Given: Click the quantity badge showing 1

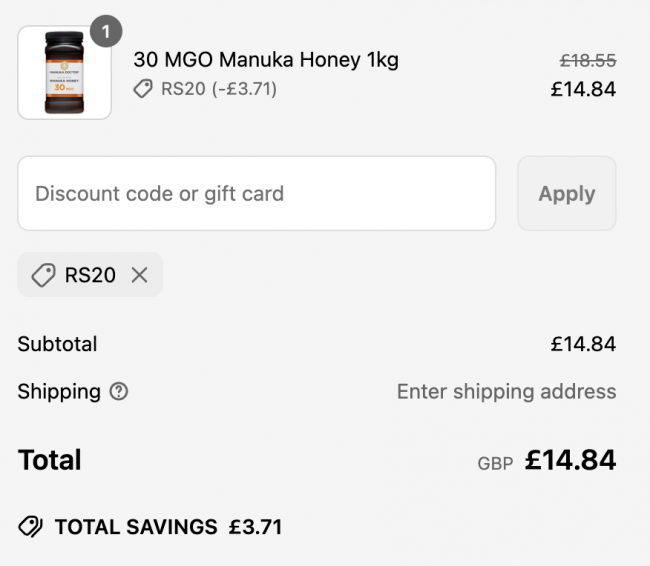Looking at the screenshot, I should (106, 31).
